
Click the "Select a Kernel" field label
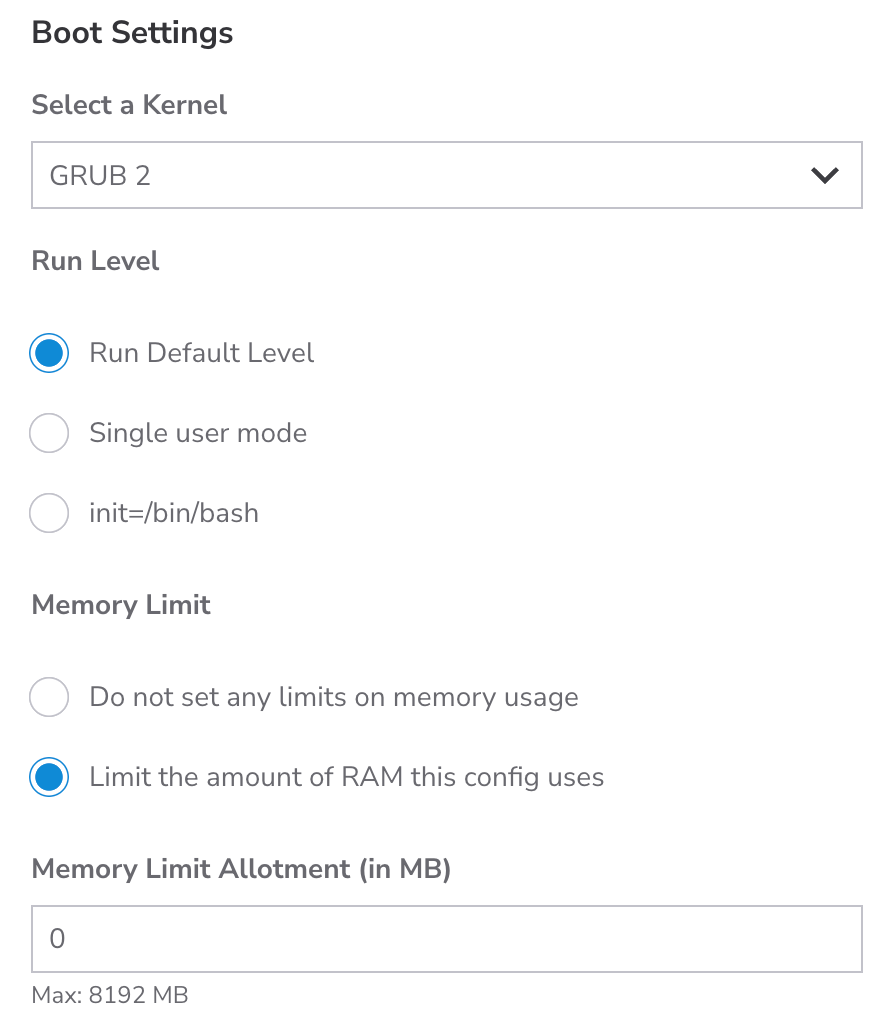tap(129, 105)
